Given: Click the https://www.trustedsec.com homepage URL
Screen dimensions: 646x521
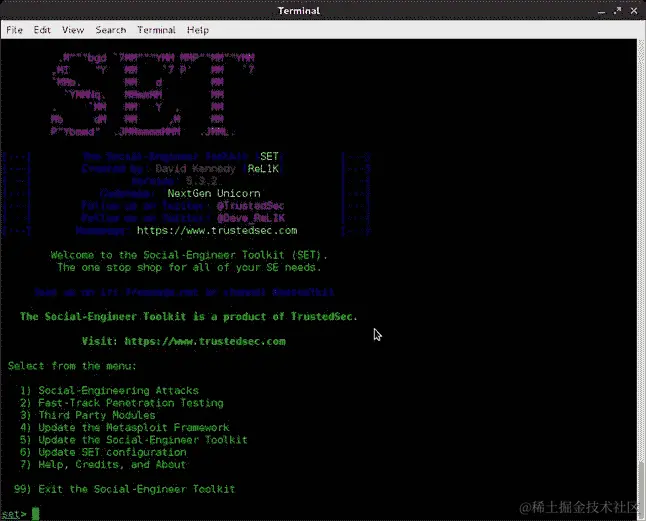Looking at the screenshot, I should 217,231.
